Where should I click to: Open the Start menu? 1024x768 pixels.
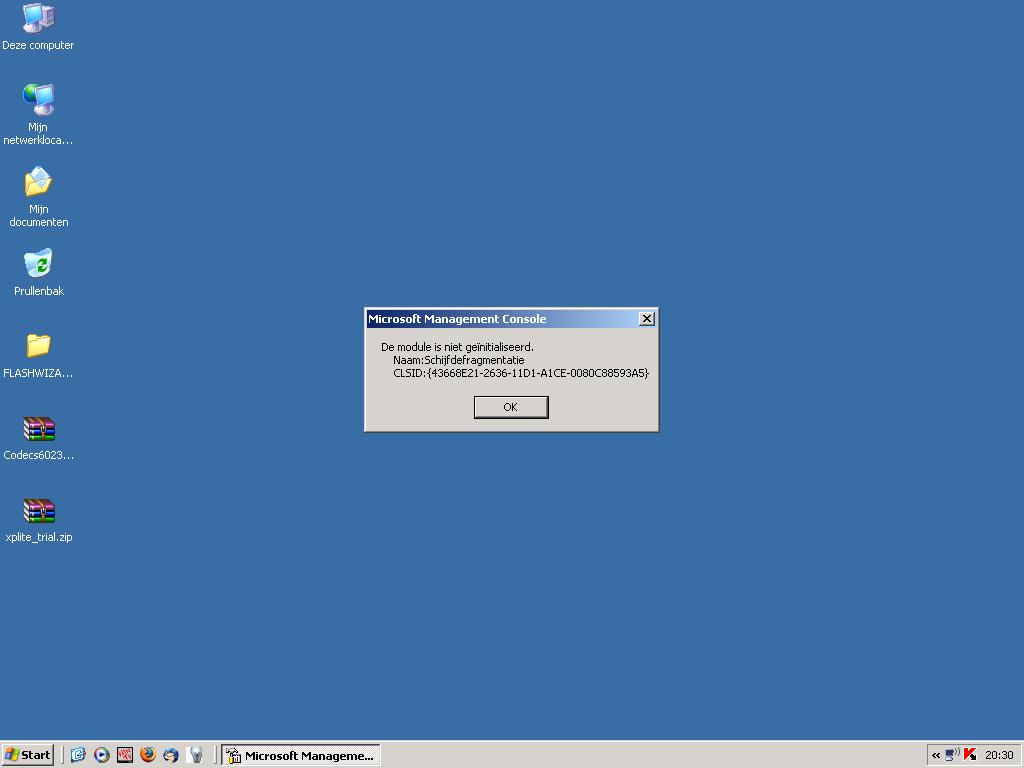click(x=27, y=755)
